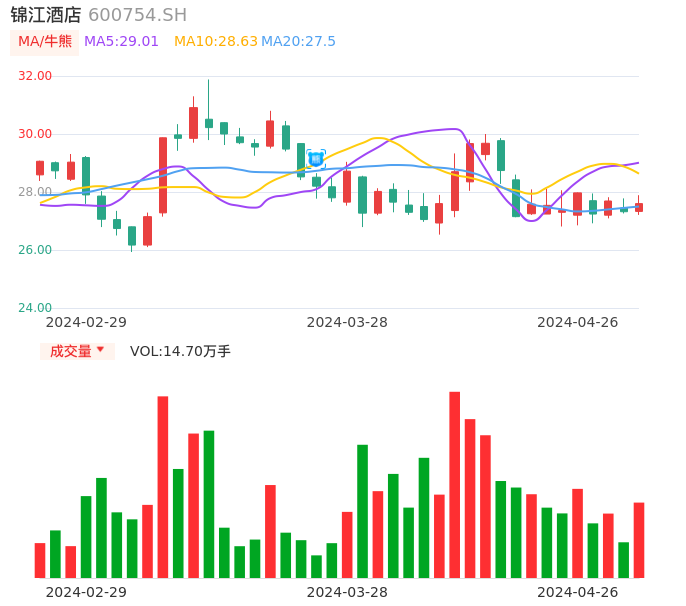Screen dimensions: 686x606
Task: Toggle the purple MA5 legend entry
Action: pos(121,41)
